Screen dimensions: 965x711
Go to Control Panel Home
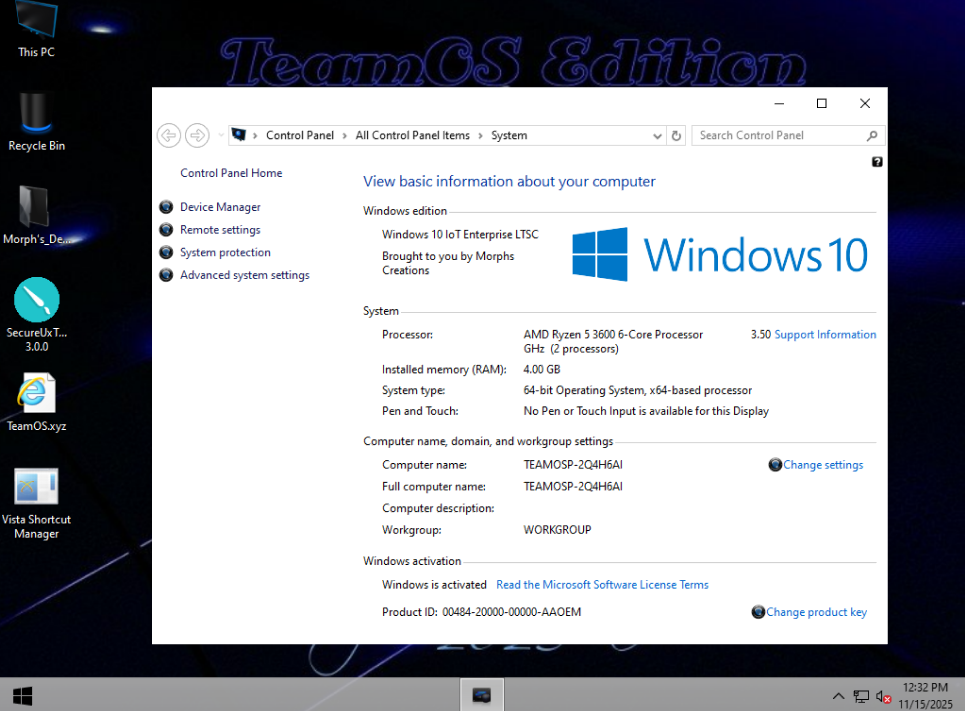tap(231, 173)
